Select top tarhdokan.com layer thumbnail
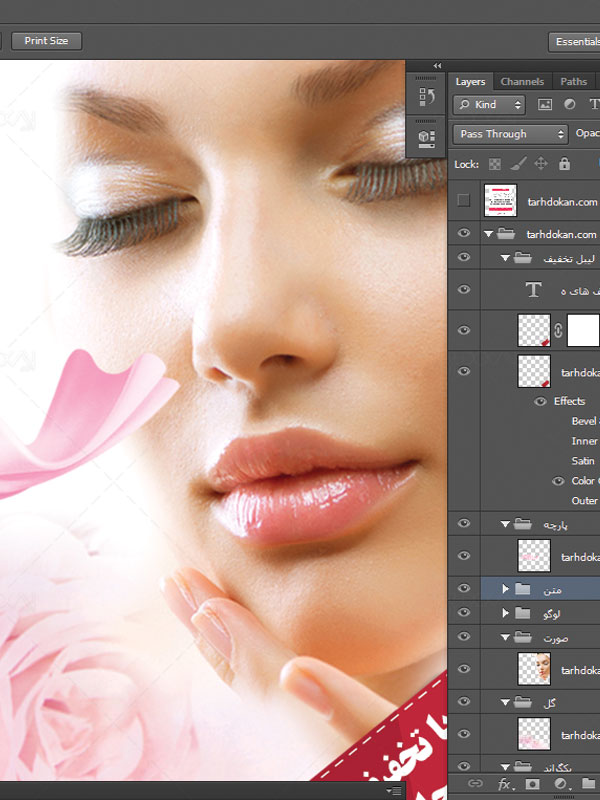 (500, 201)
